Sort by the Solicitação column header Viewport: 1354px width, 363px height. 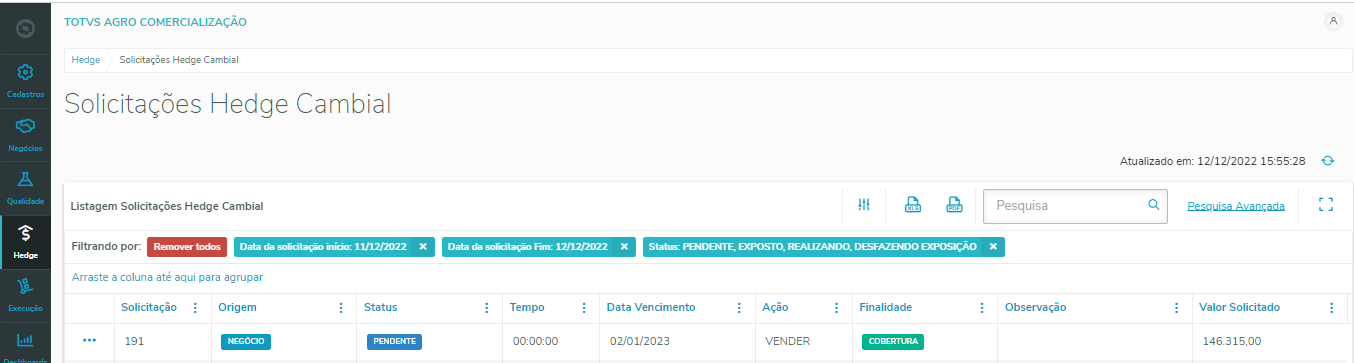[x=149, y=308]
